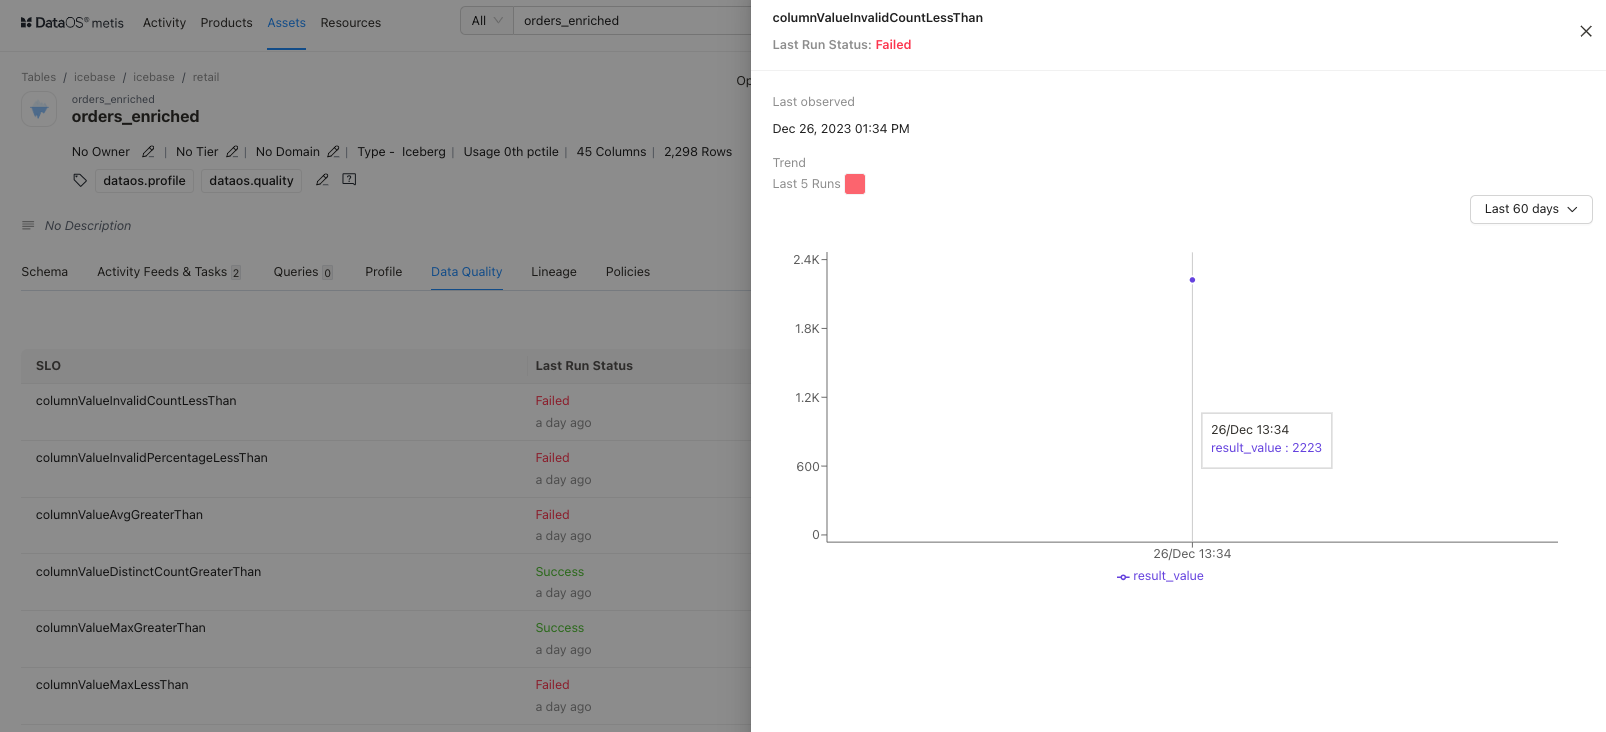The height and width of the screenshot is (732, 1606).
Task: Open the Assets menu
Action: click(286, 23)
